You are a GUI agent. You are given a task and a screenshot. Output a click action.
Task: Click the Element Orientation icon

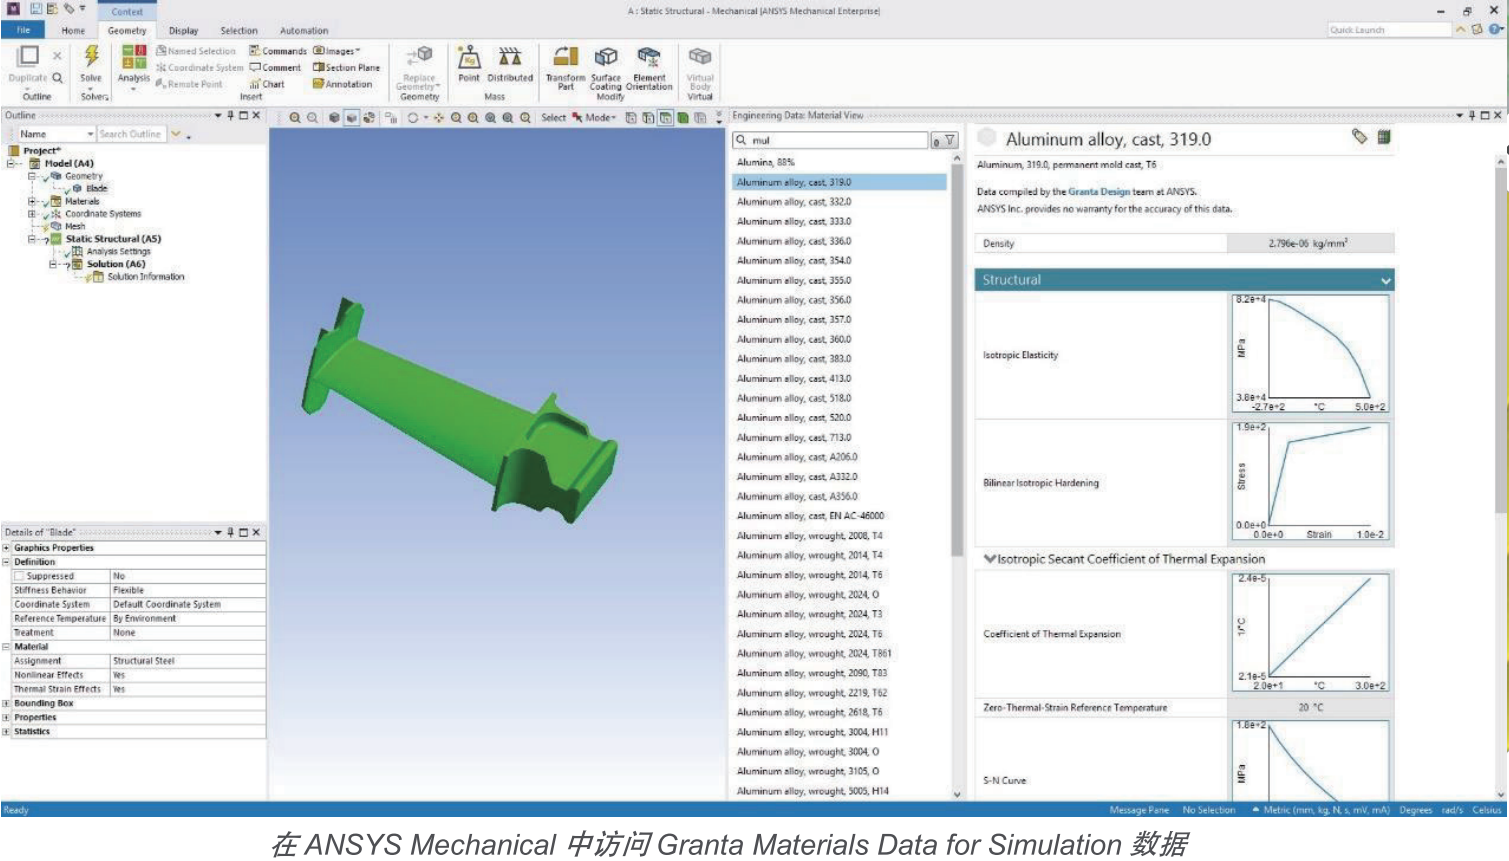[x=649, y=58]
